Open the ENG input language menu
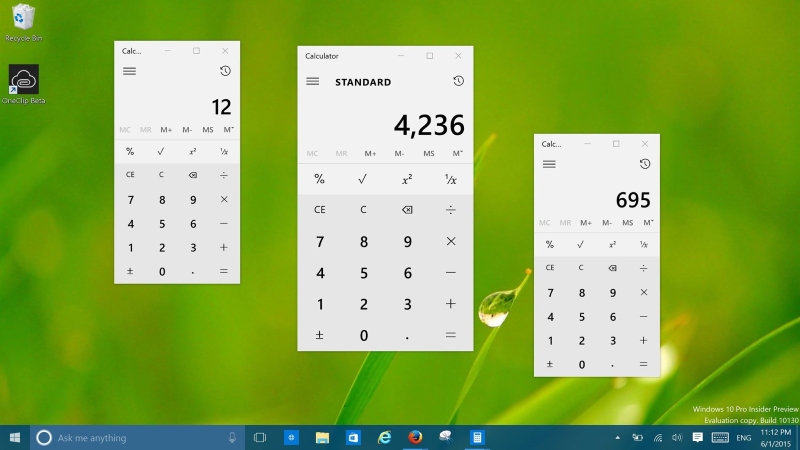Image resolution: width=800 pixels, height=450 pixels. pos(744,438)
